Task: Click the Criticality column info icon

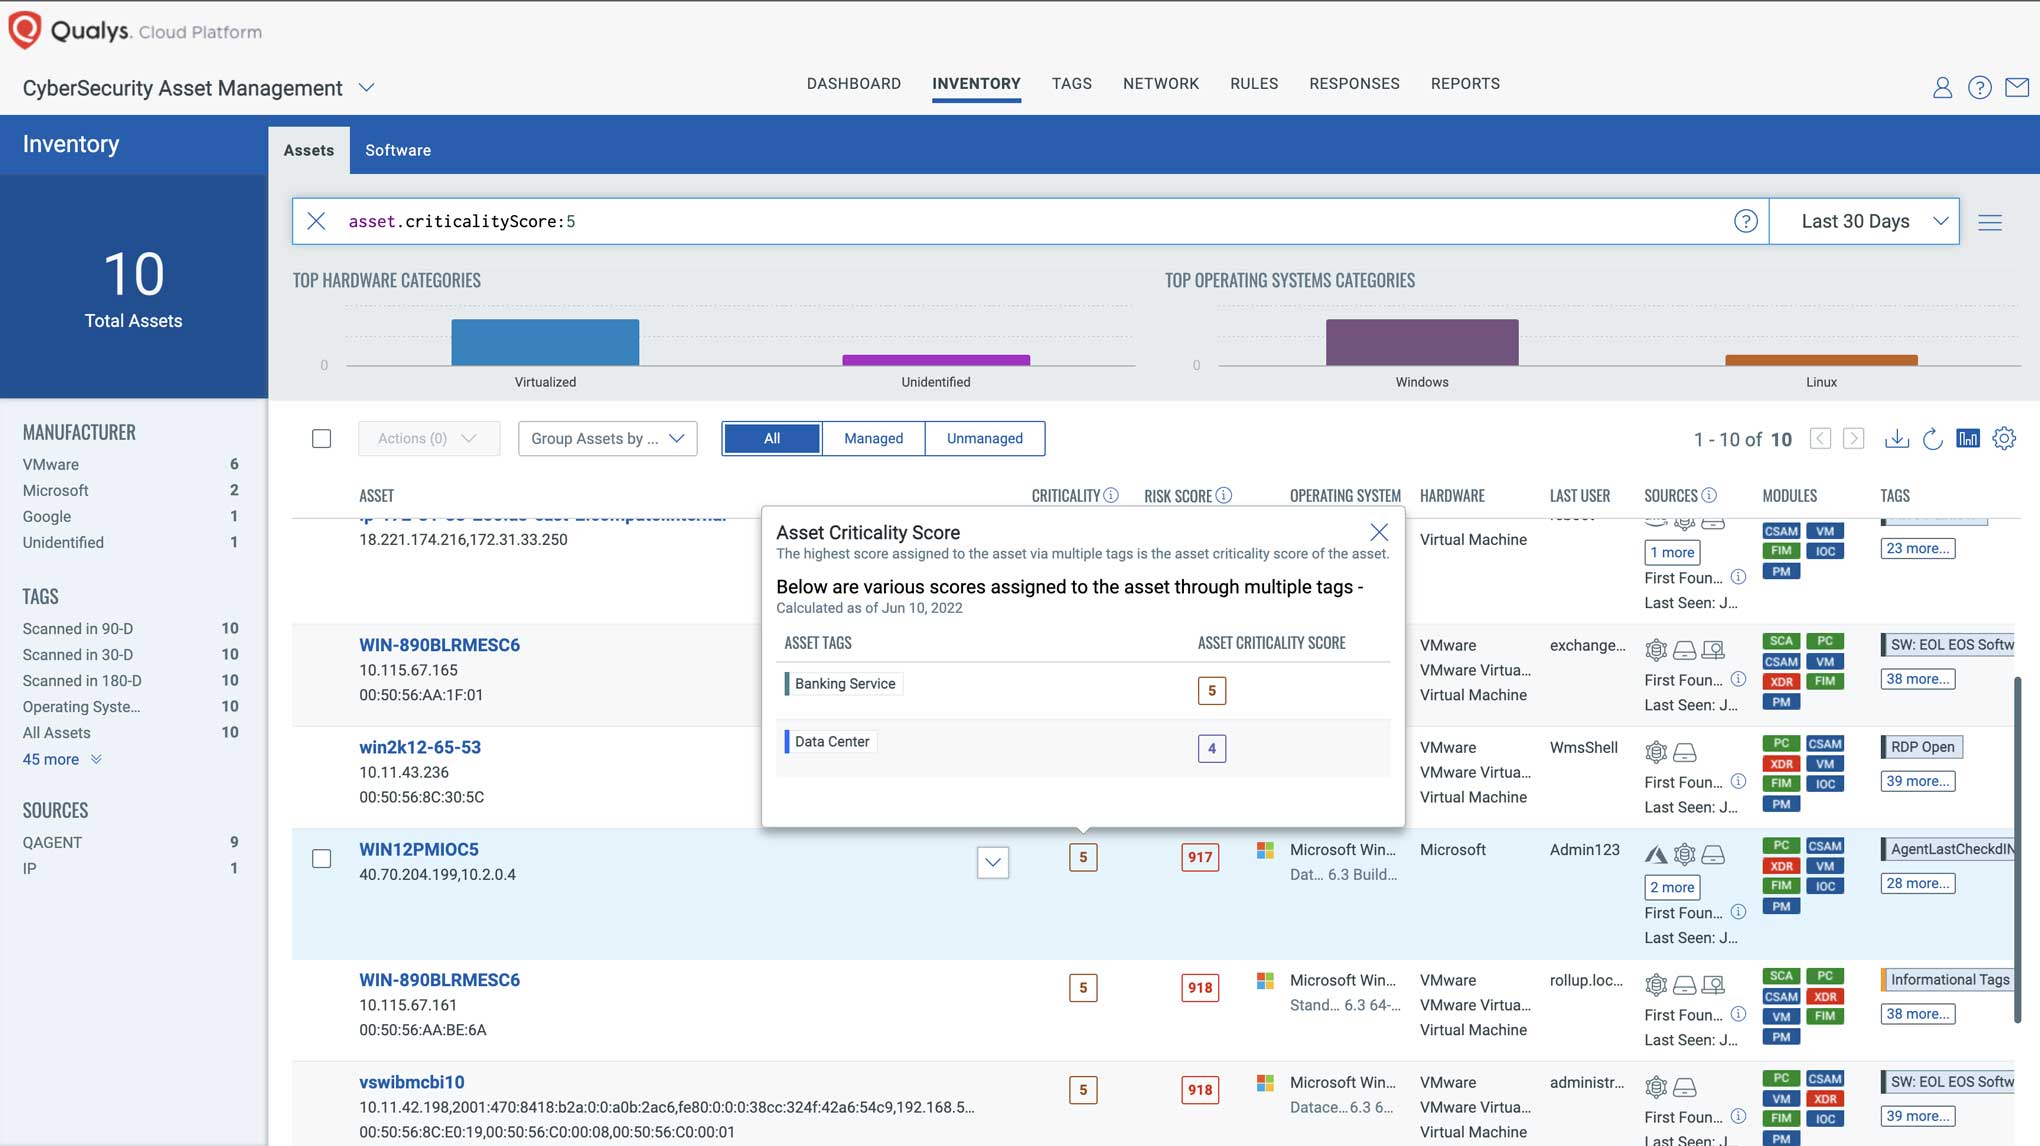Action: pos(1111,495)
